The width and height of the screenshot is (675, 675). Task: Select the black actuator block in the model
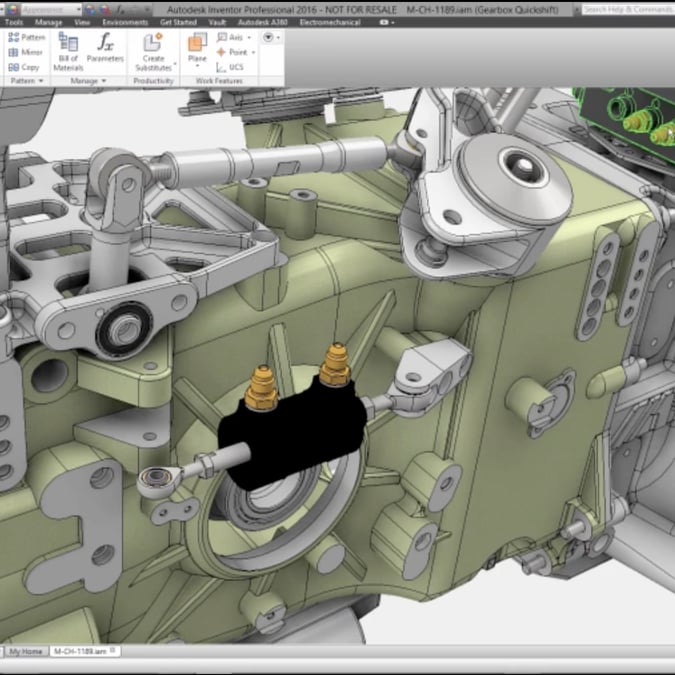click(x=293, y=435)
